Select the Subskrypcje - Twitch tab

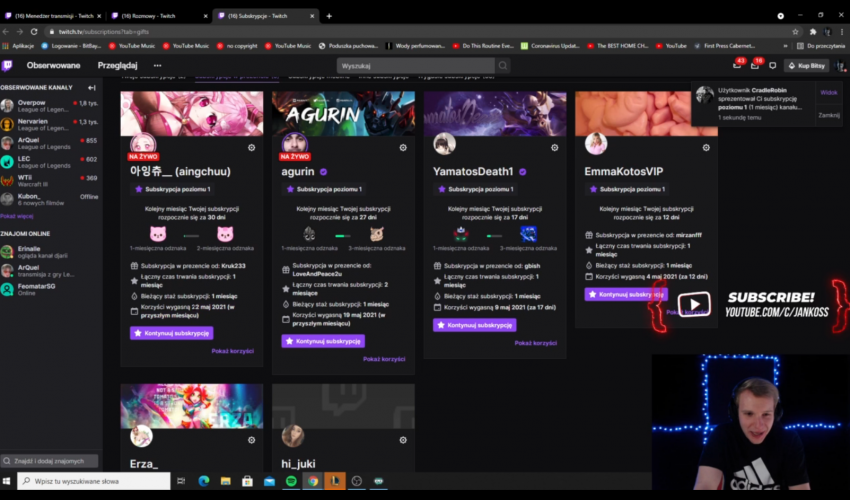(266, 16)
